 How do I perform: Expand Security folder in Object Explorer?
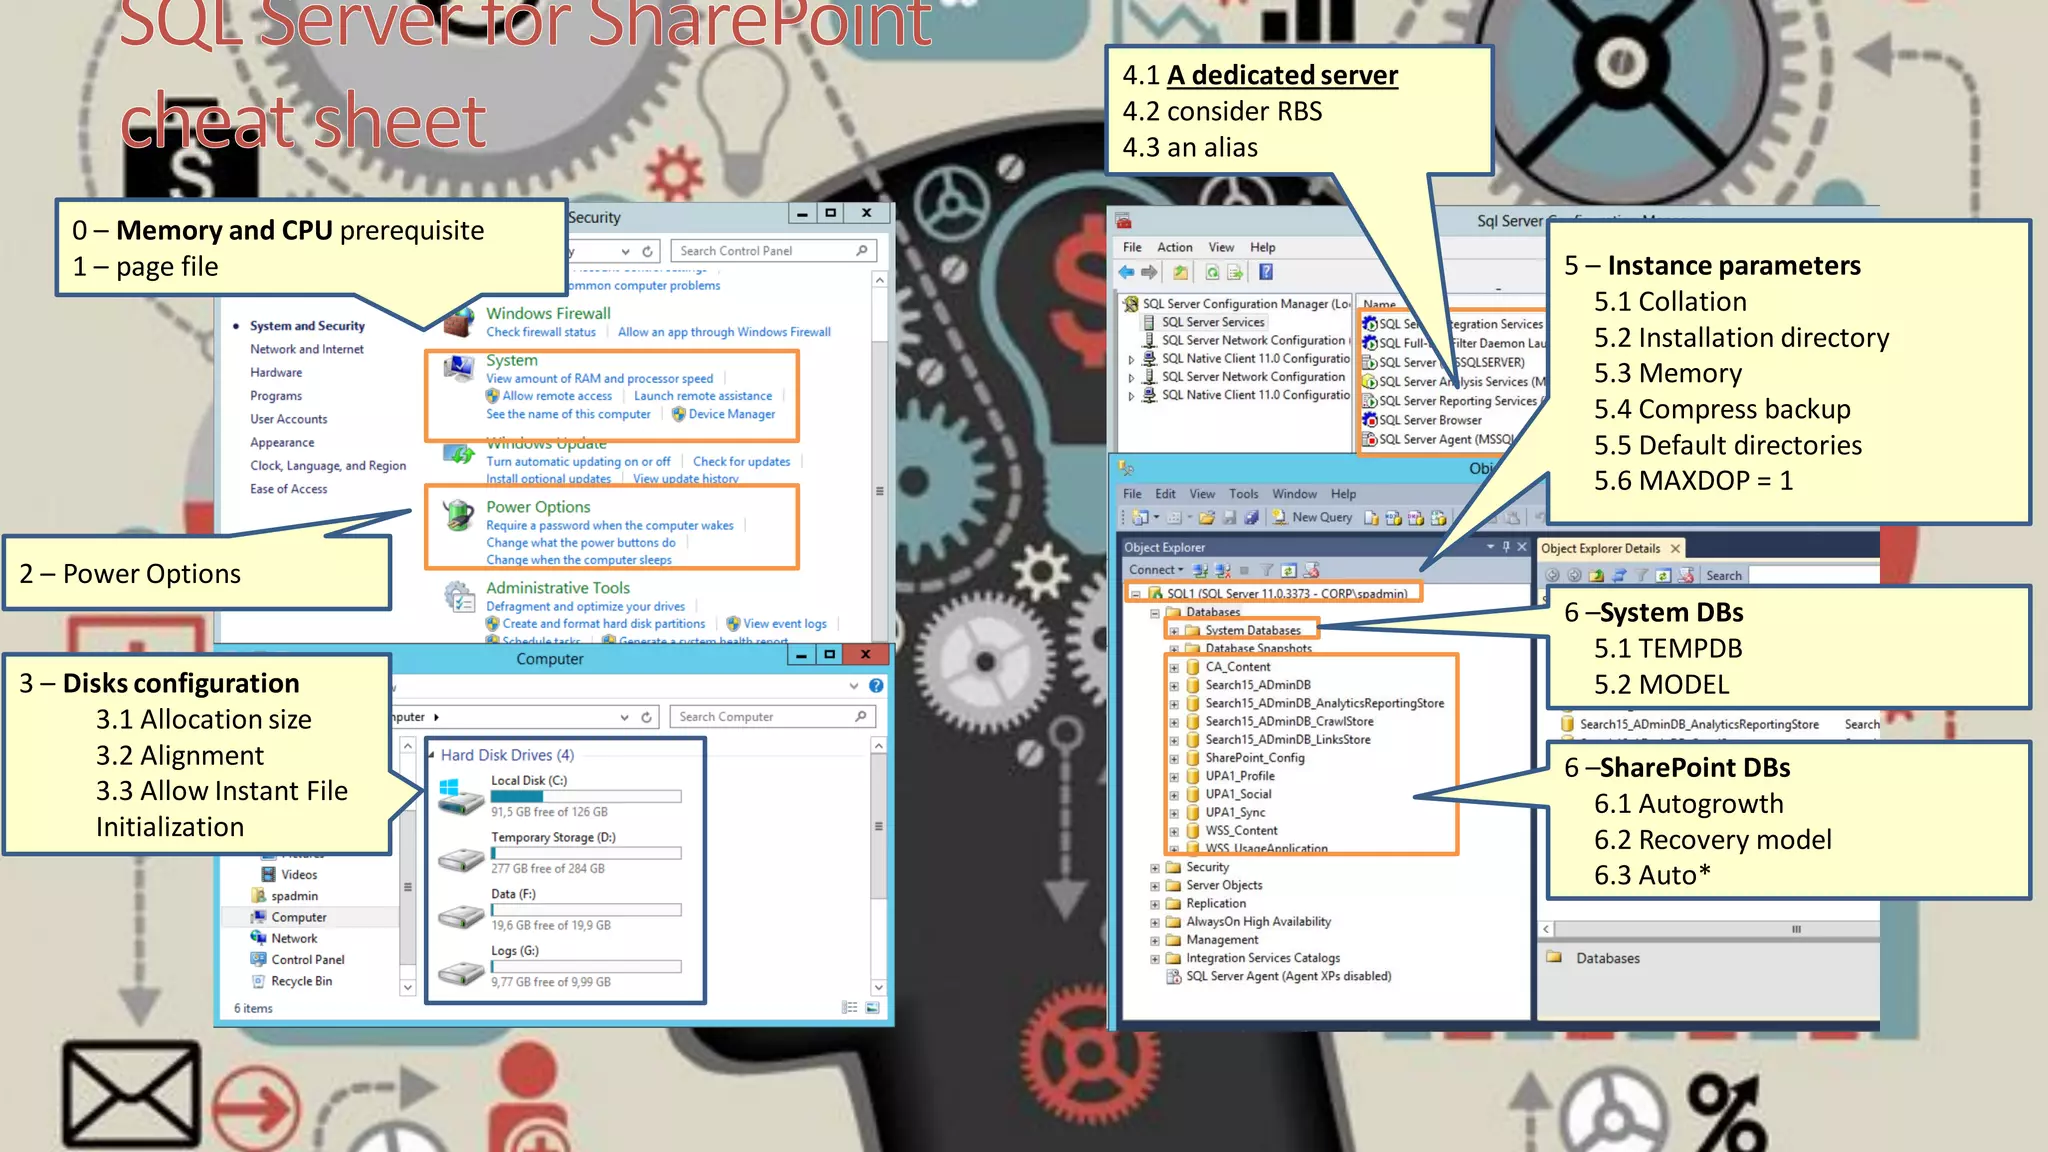pyautogui.click(x=1155, y=868)
